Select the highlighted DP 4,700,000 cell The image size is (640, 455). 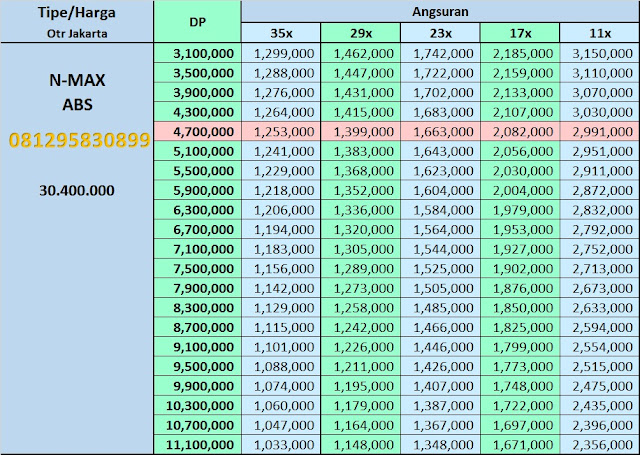[198, 129]
